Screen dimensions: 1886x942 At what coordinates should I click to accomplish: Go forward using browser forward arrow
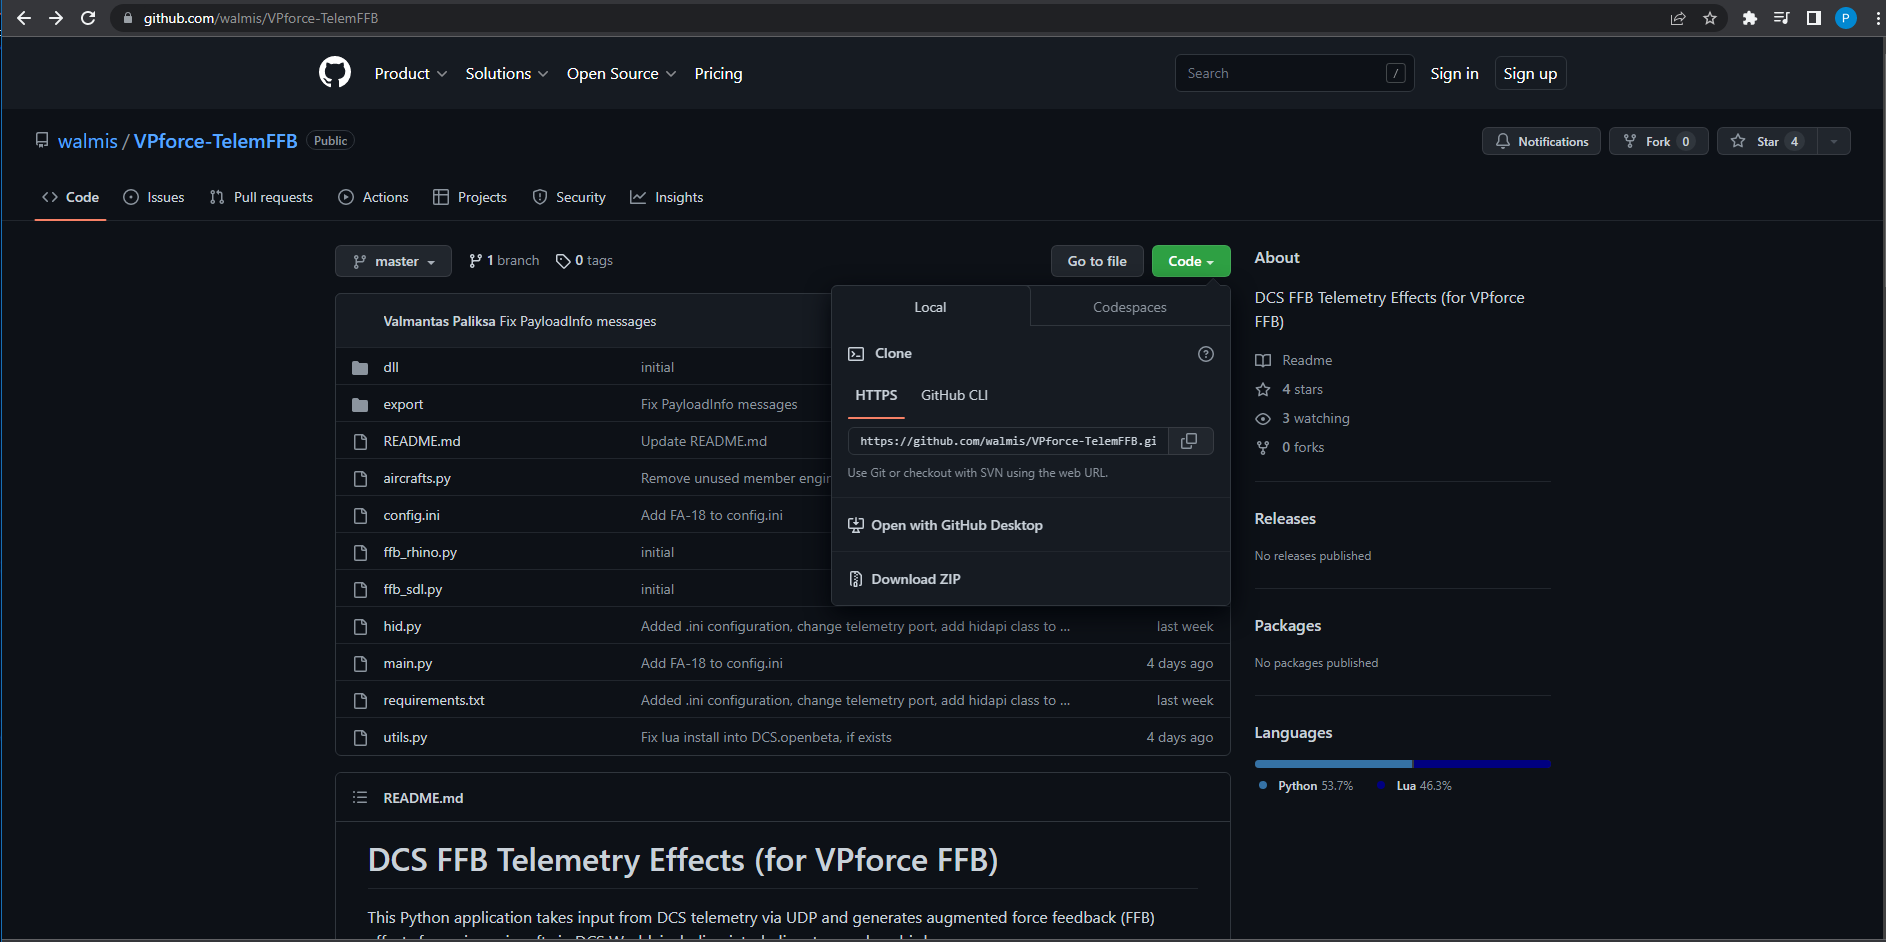(56, 18)
